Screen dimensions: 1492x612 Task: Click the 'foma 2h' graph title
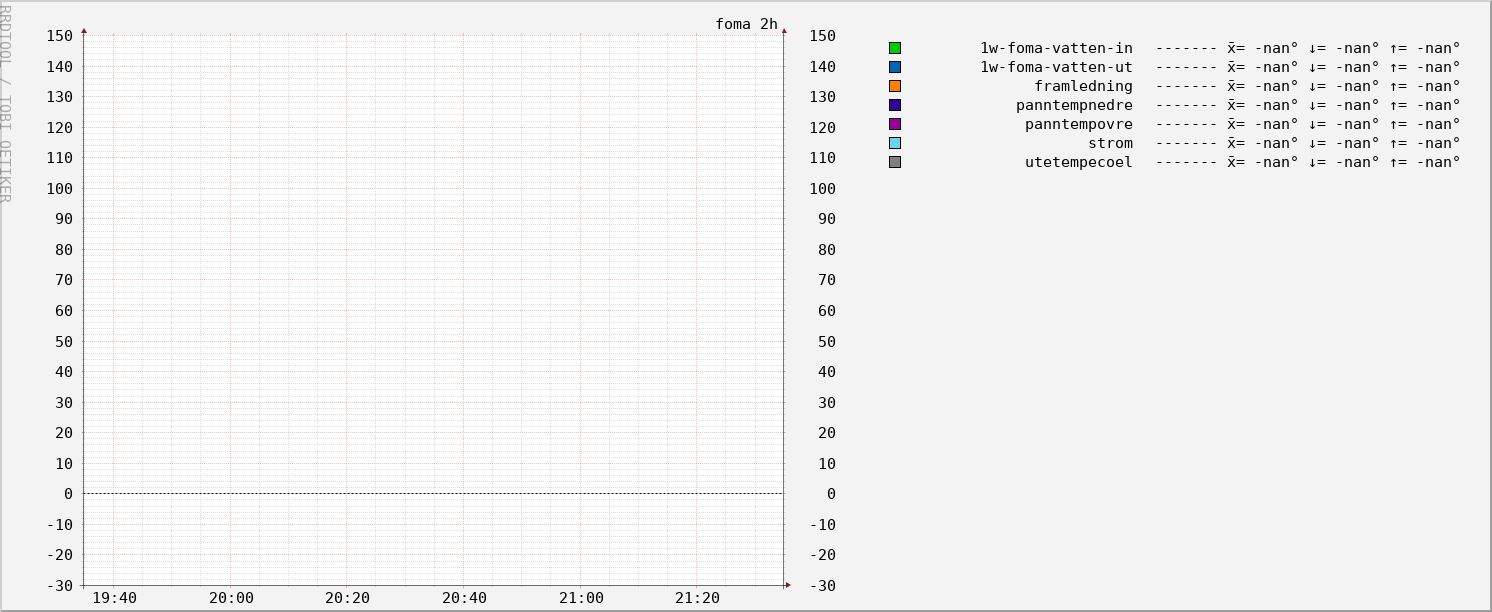(x=746, y=24)
